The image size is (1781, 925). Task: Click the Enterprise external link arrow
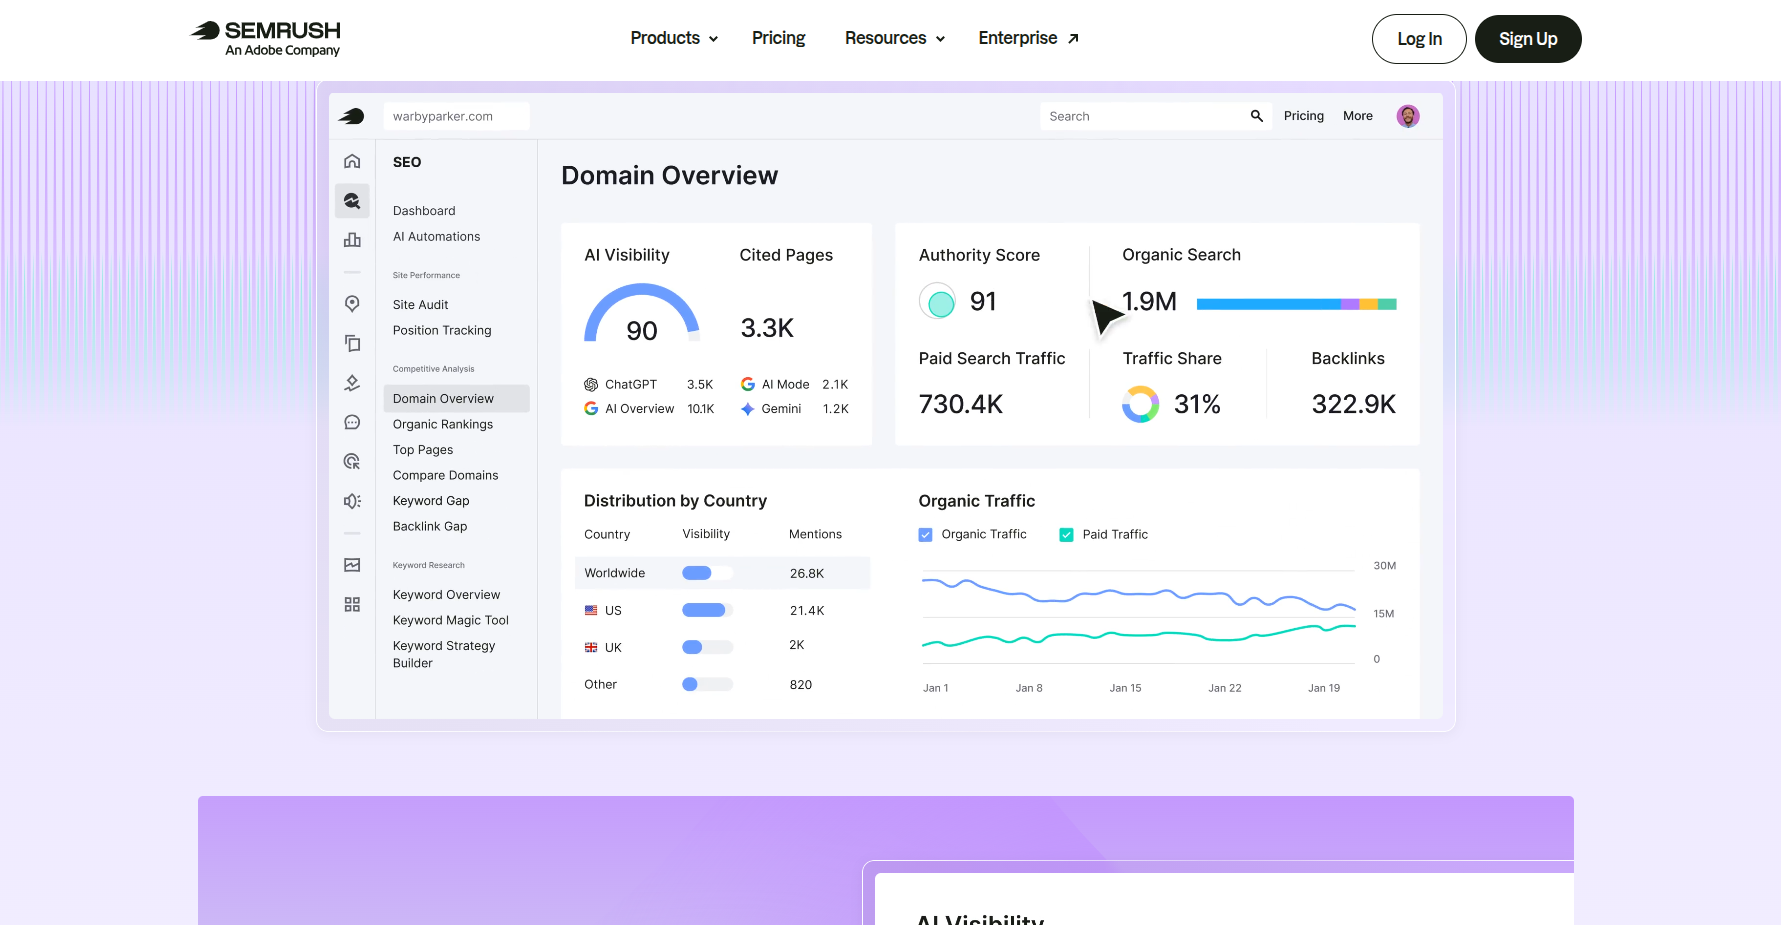1073,38
